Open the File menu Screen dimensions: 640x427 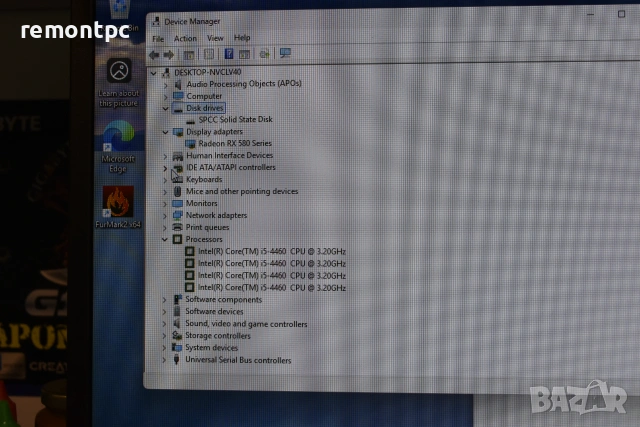coord(158,39)
